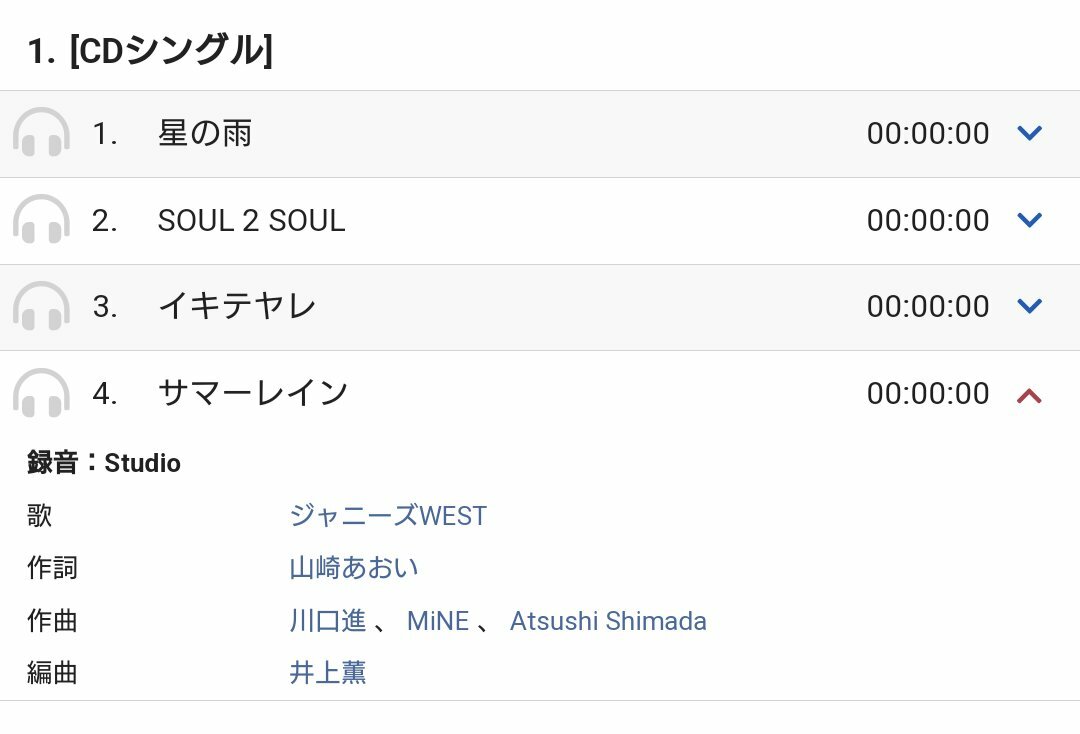Expand details for SOUL 2 SOUL
The image size is (1080, 734).
(x=1029, y=220)
